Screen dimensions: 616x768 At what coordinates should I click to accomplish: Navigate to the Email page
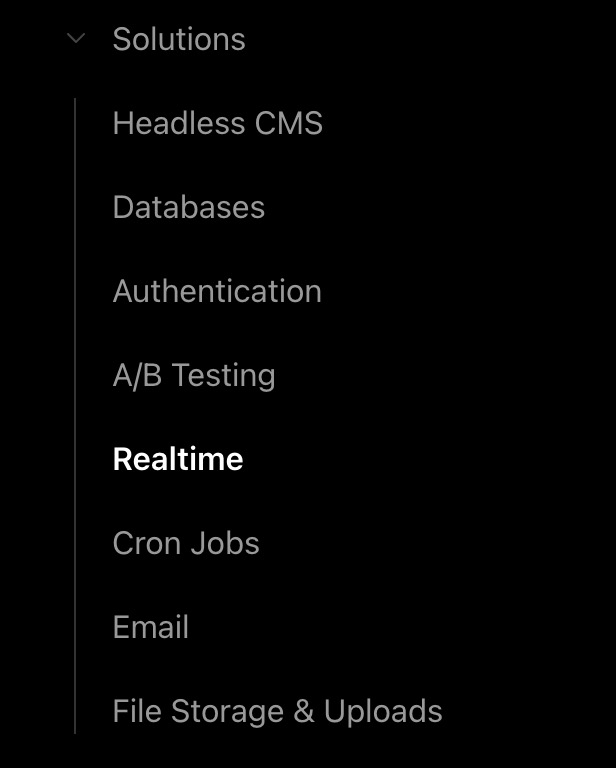151,627
